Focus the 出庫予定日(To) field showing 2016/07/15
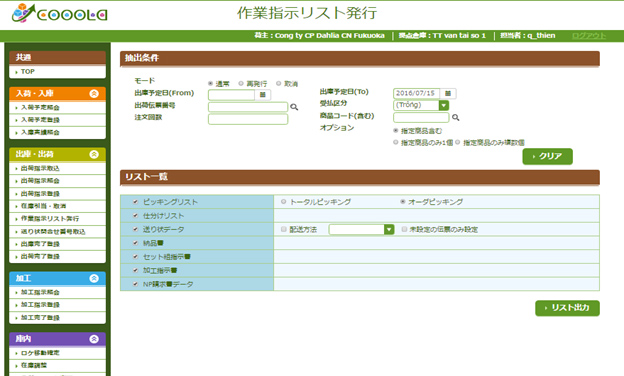This screenshot has height=376, width=624. click(416, 94)
